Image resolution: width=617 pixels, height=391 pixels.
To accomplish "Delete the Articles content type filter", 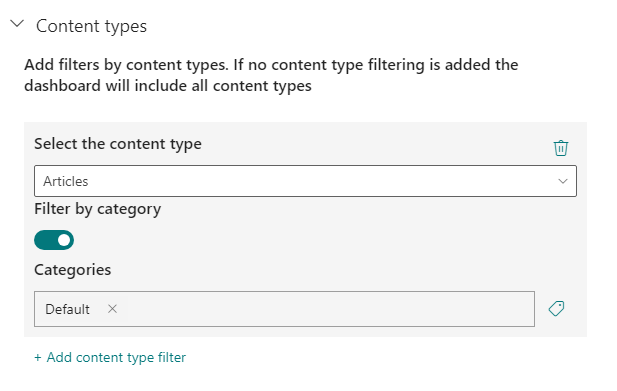I will pyautogui.click(x=561, y=148).
